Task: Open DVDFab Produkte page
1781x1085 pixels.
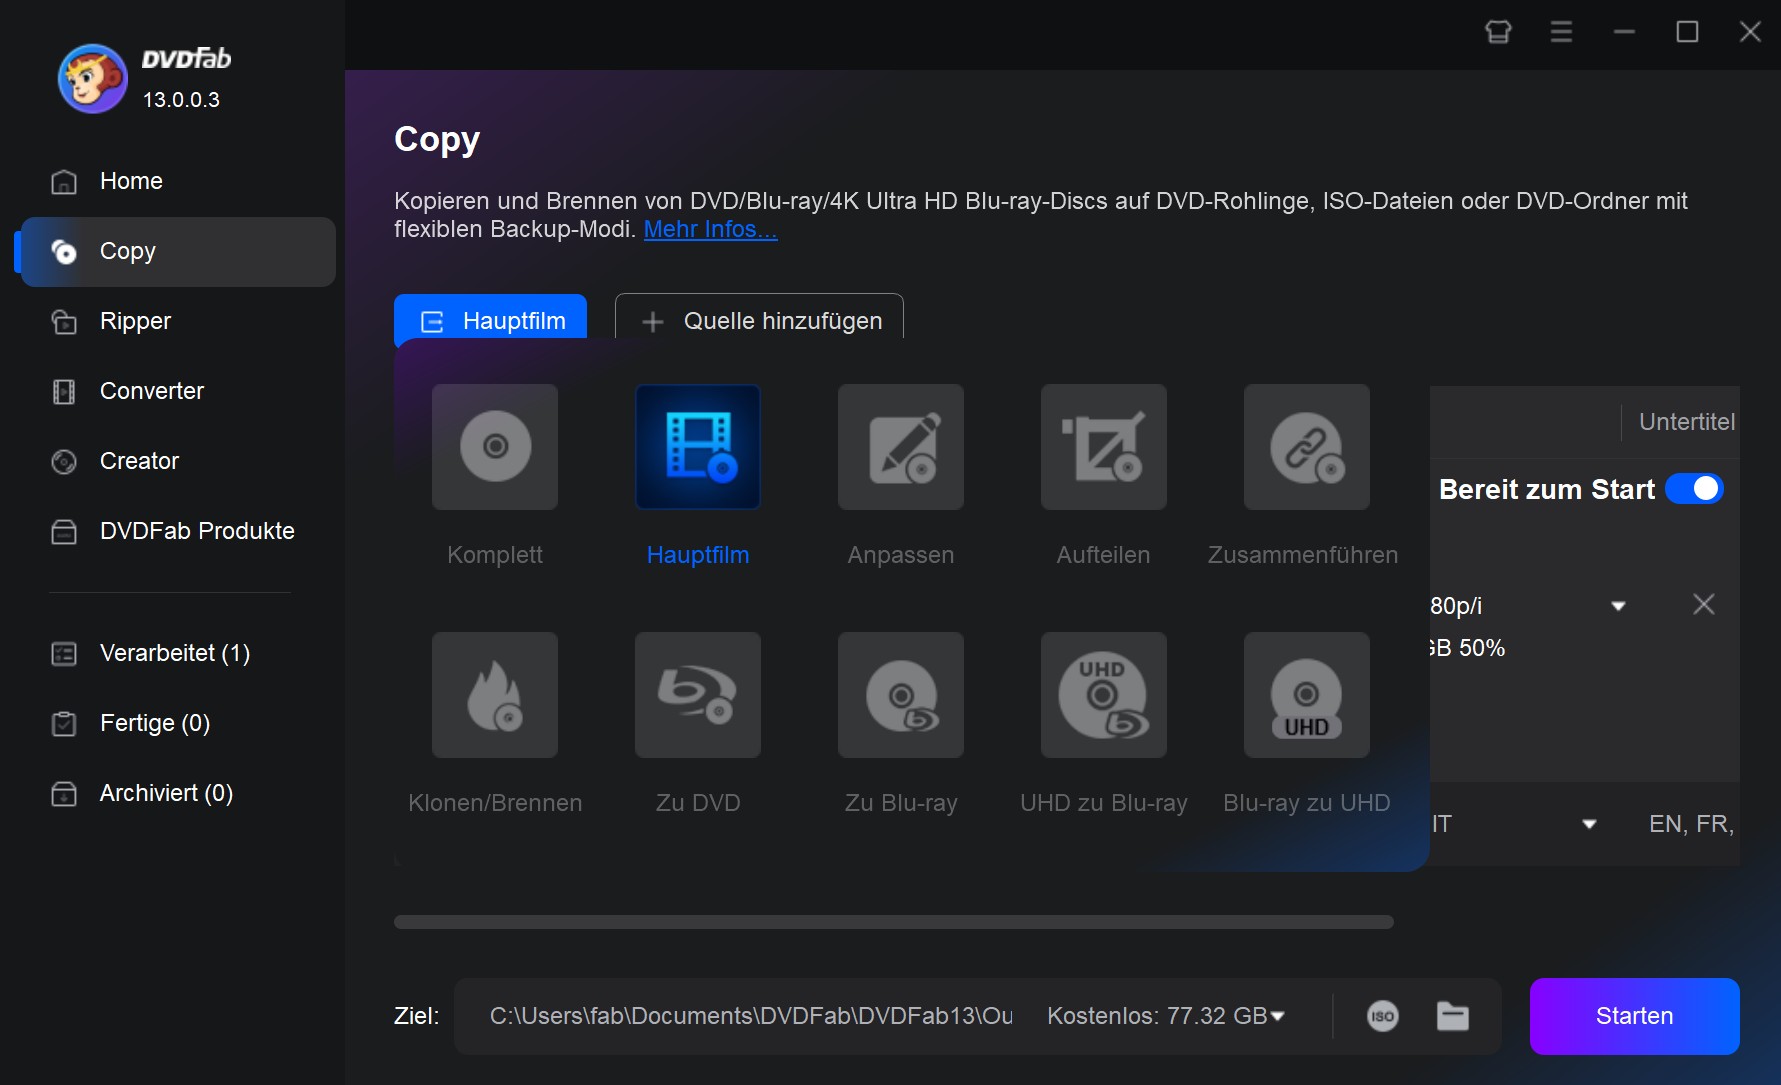Action: (x=178, y=531)
